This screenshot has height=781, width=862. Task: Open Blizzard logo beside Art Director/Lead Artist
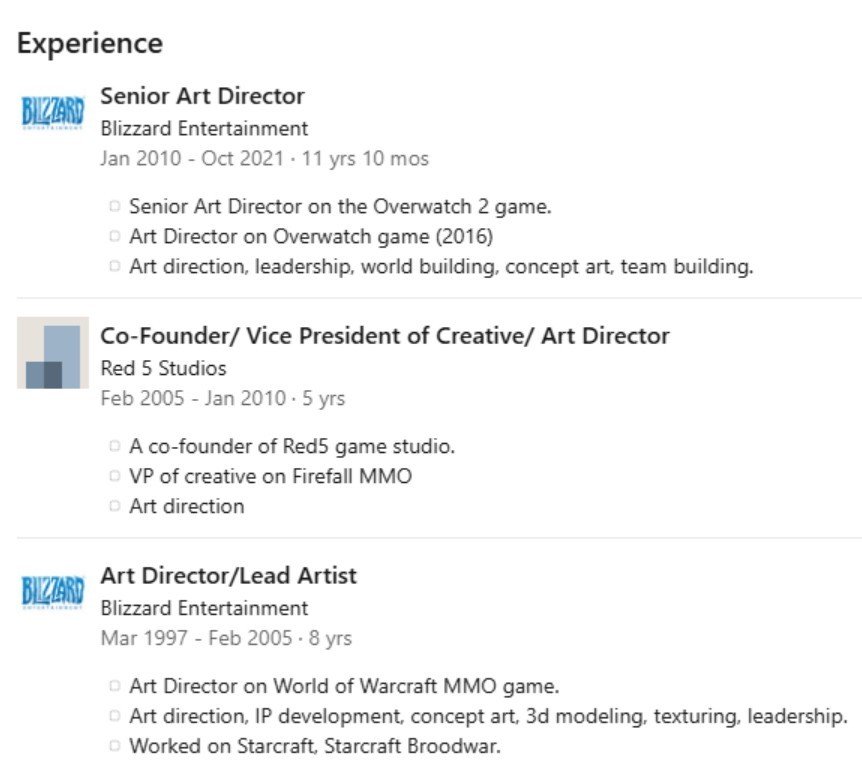click(x=53, y=592)
